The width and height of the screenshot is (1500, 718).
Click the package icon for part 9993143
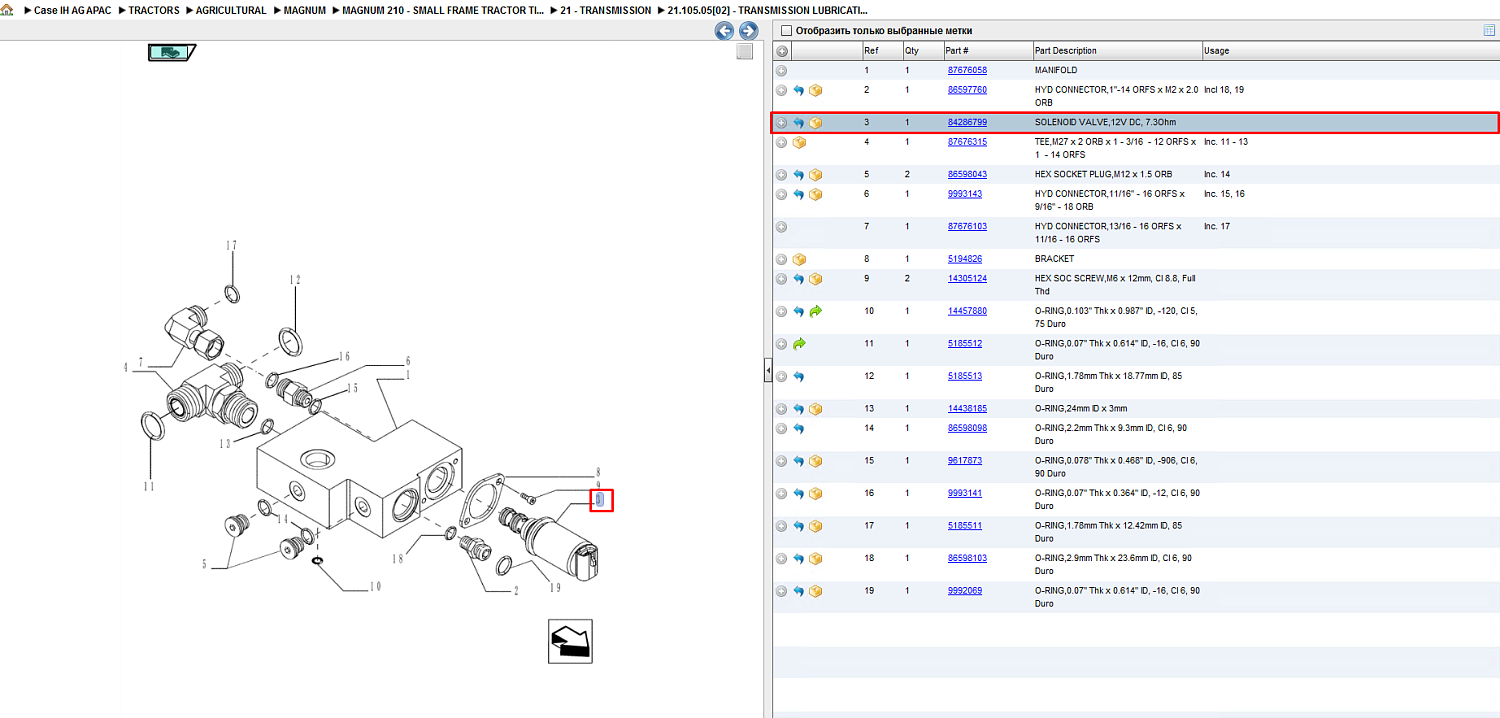point(815,194)
